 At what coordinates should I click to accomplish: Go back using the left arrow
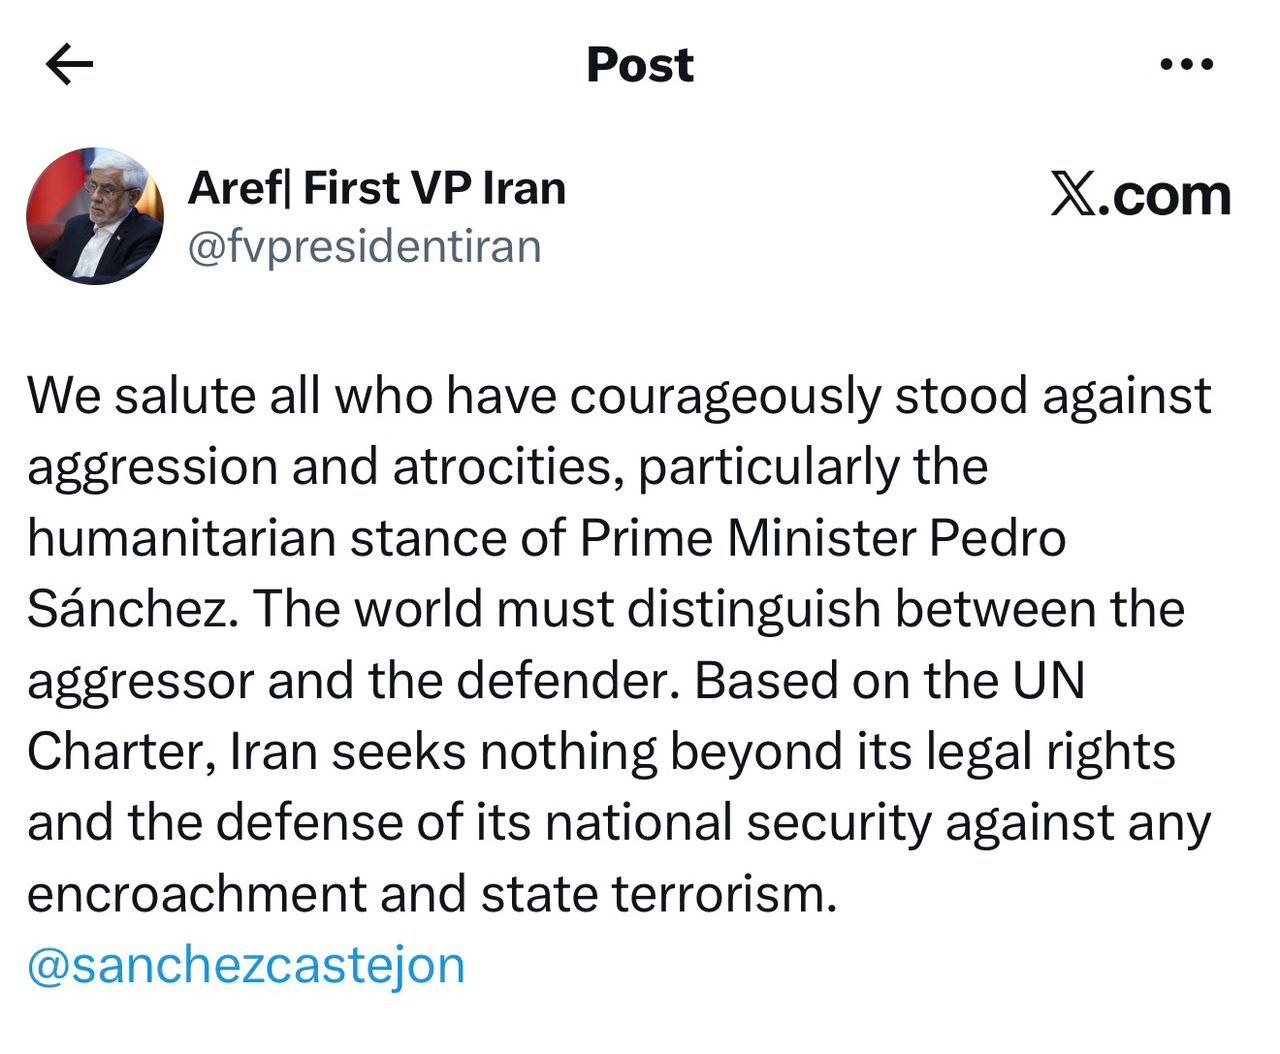pos(70,66)
